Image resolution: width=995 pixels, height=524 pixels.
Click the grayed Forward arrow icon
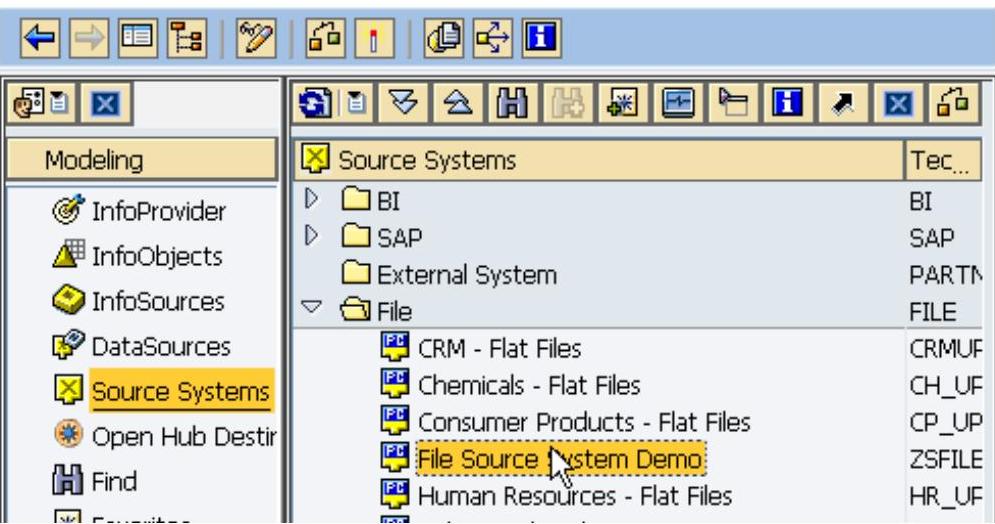click(x=89, y=38)
